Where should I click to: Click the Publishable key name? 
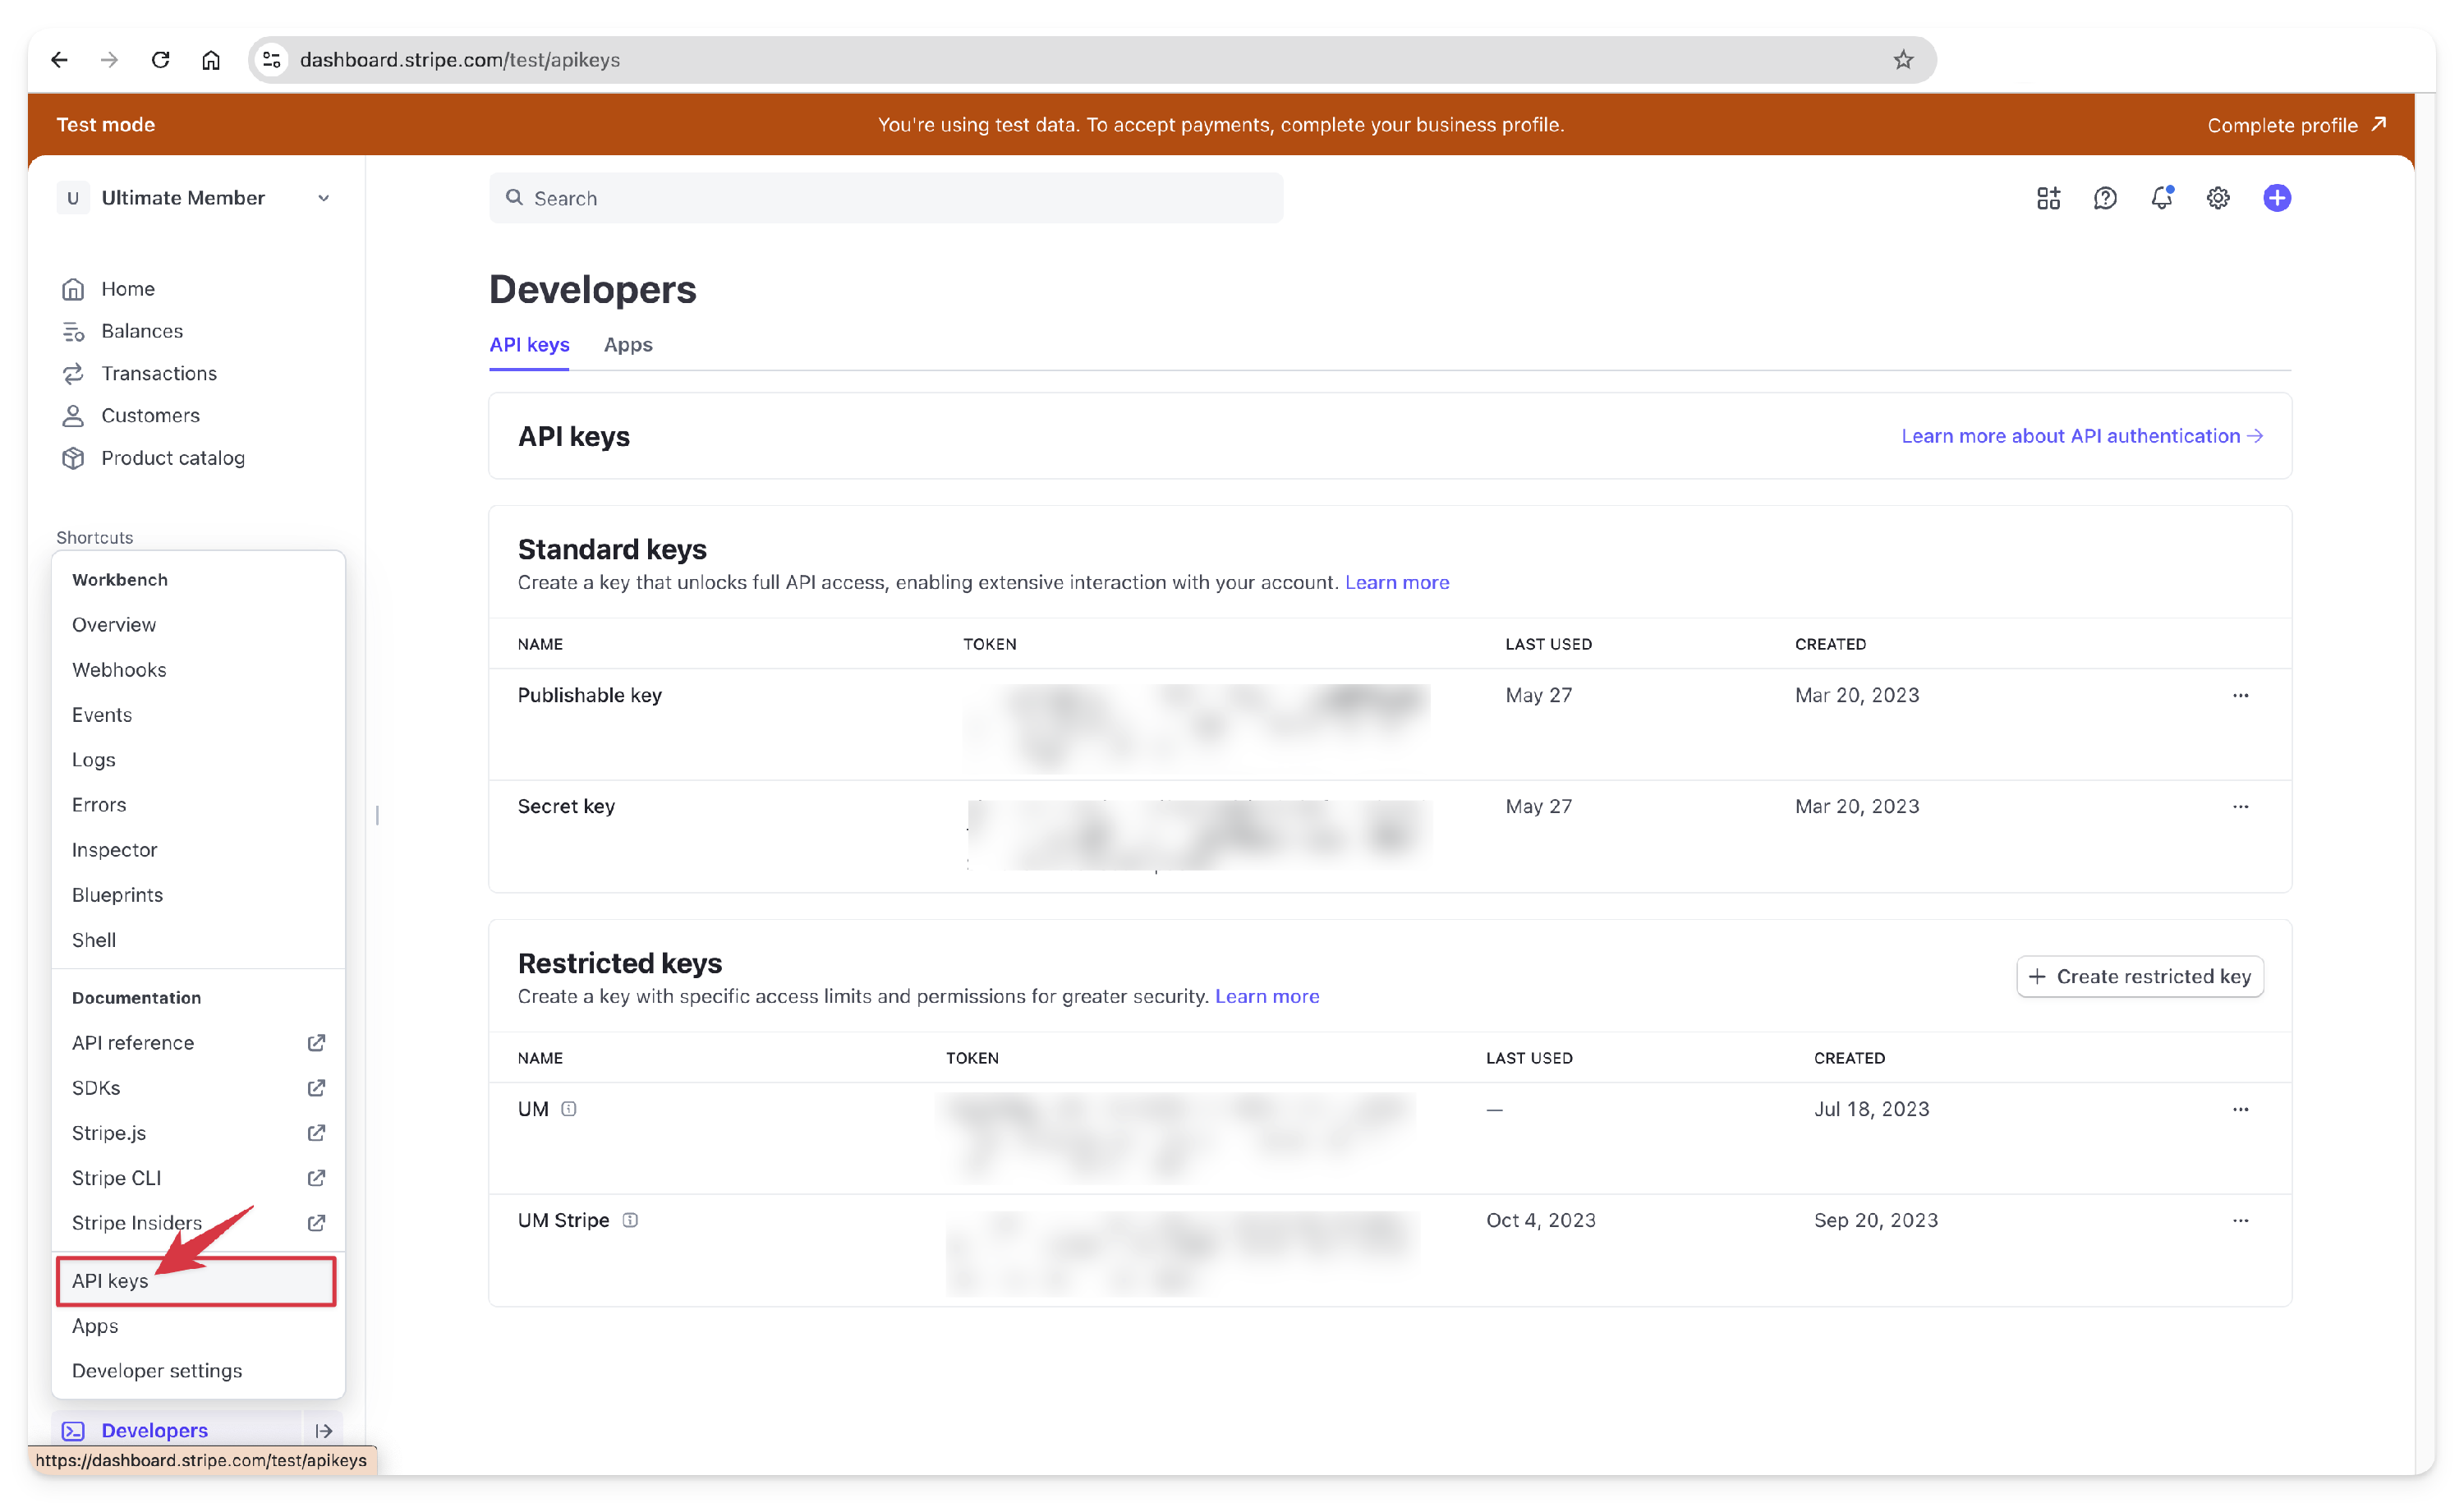tap(590, 695)
